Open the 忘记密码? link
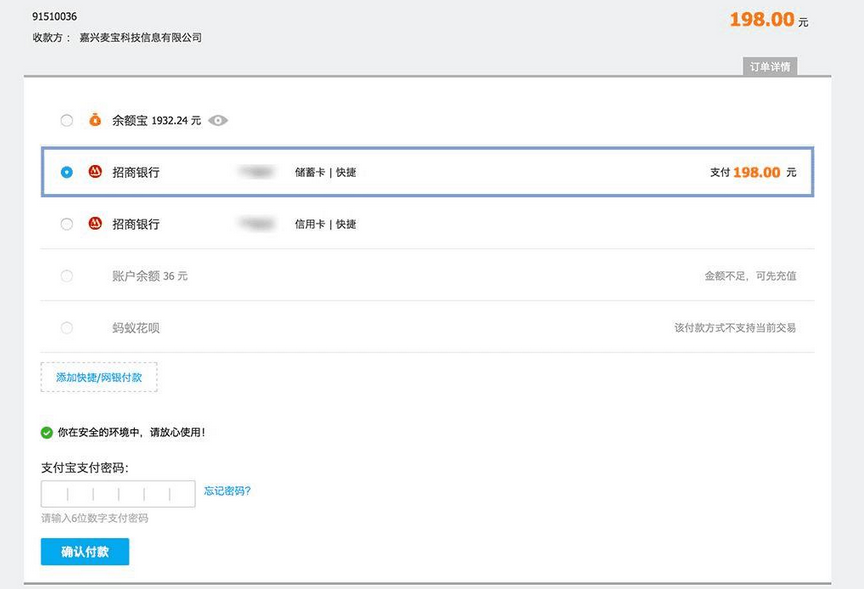The height and width of the screenshot is (589, 864). point(227,491)
